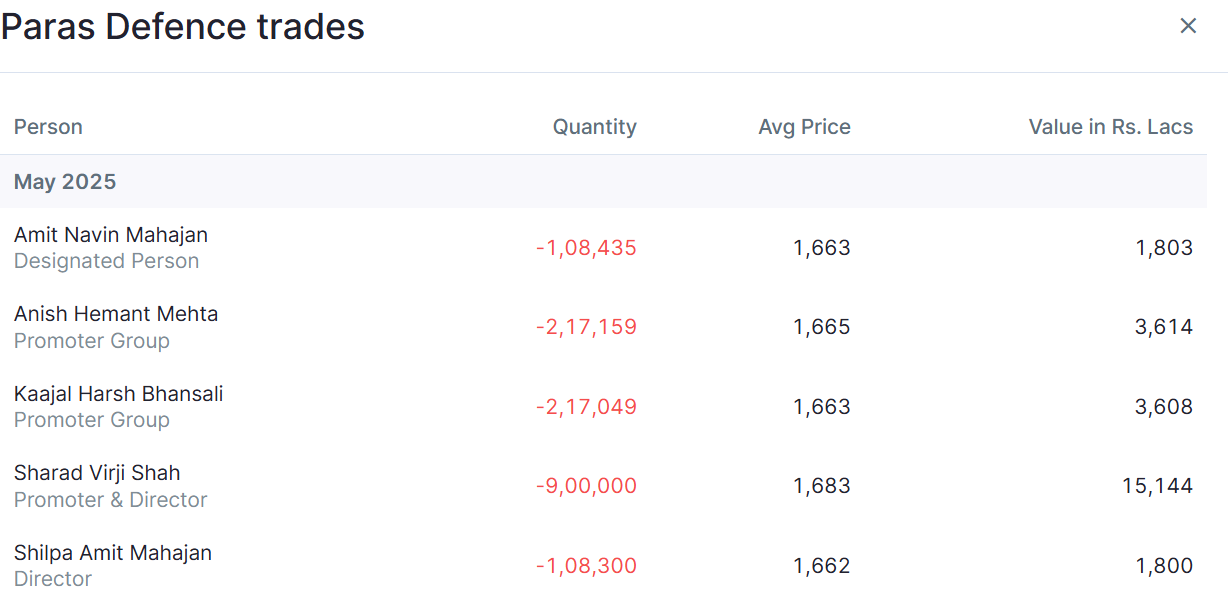Click the Value in Rs. Lacs header
The width and height of the screenshot is (1228, 606).
(x=1111, y=127)
